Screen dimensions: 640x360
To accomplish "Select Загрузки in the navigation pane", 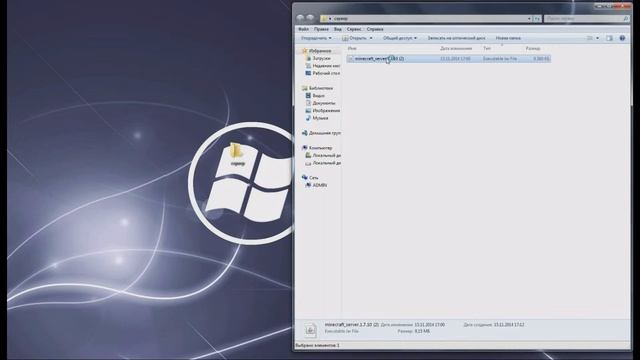I will (x=322, y=58).
